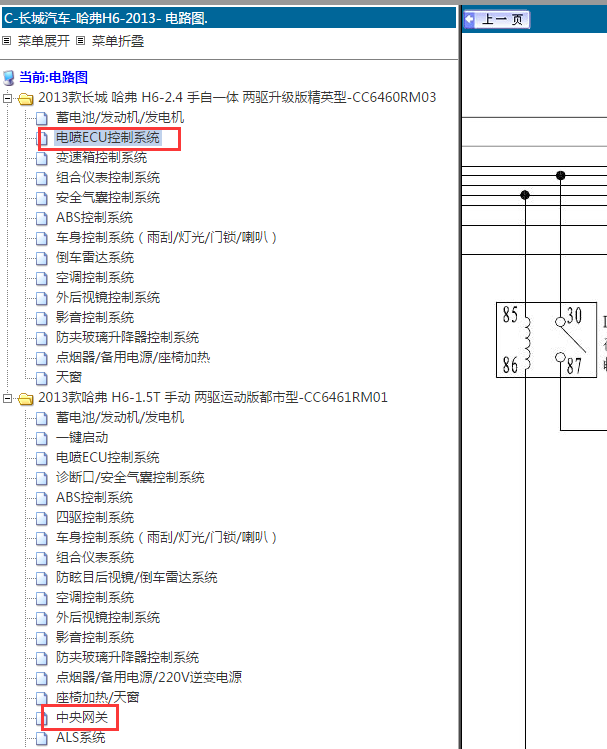Open 防眩目后视镜/倒车雷达系统 diagram
The image size is (607, 749).
tap(137, 578)
